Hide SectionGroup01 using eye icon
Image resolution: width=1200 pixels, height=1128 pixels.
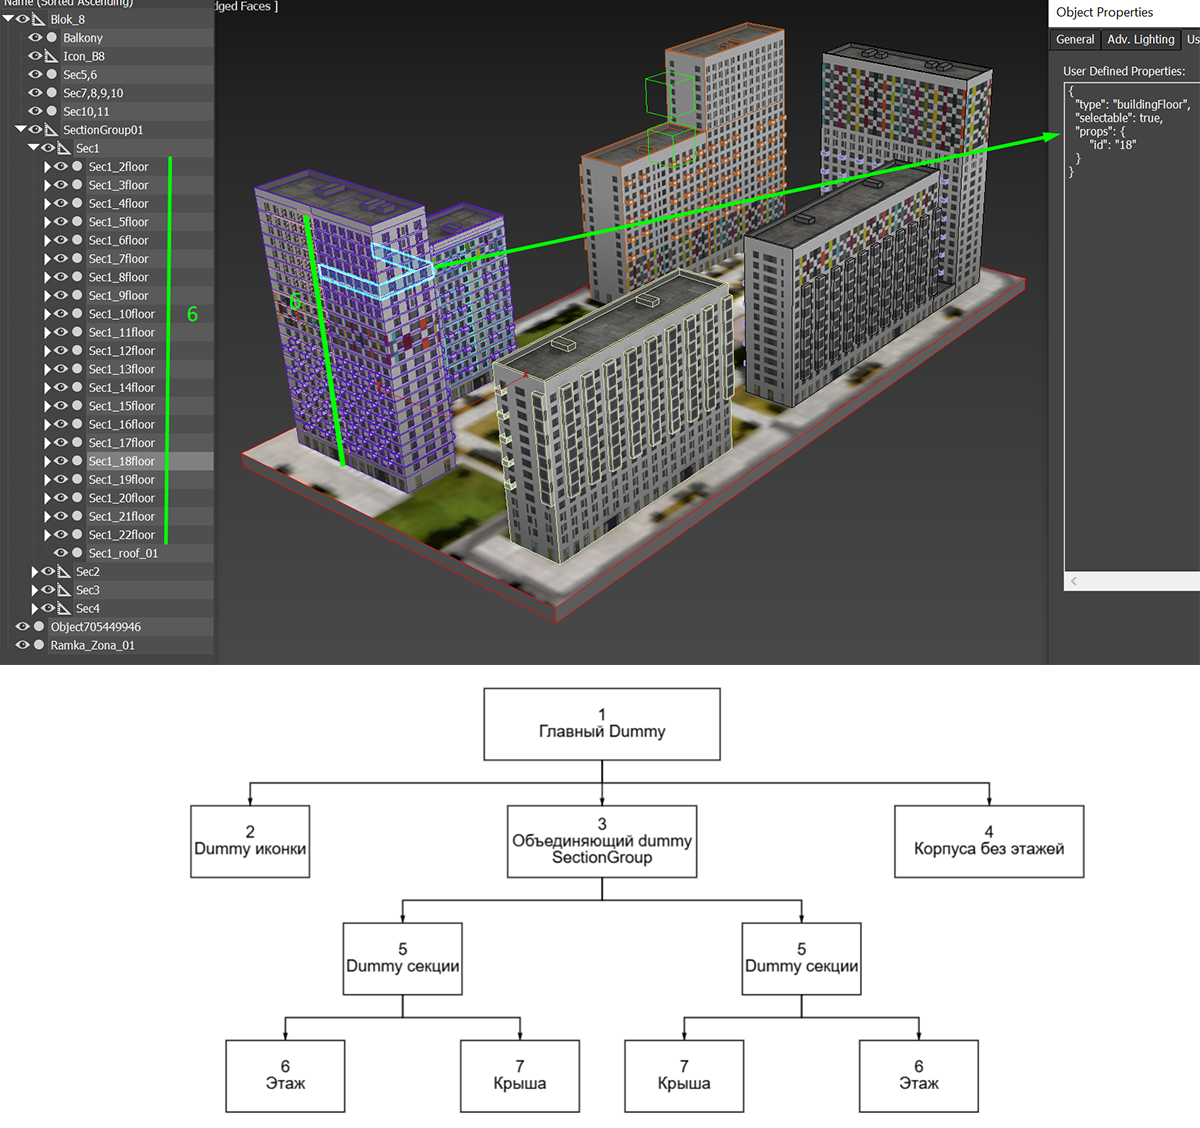coord(36,130)
